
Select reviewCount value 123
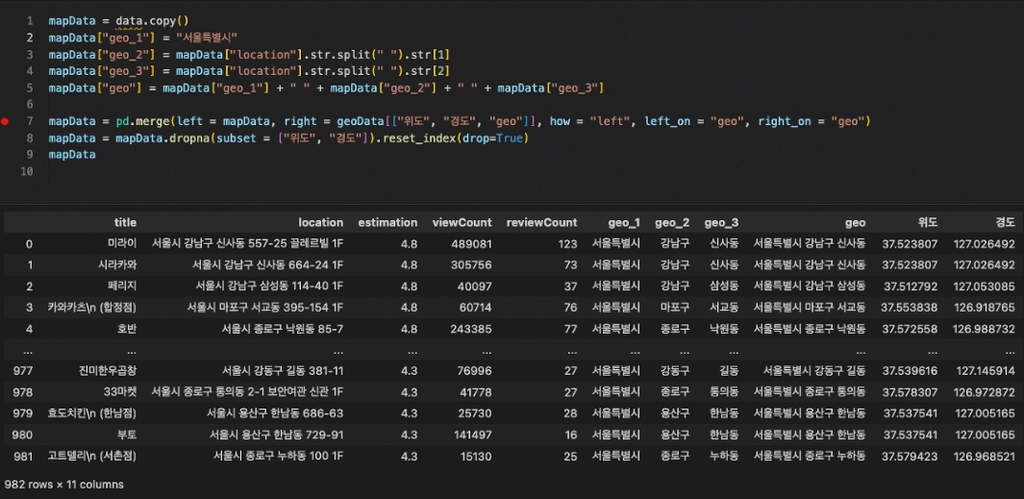pyautogui.click(x=568, y=244)
